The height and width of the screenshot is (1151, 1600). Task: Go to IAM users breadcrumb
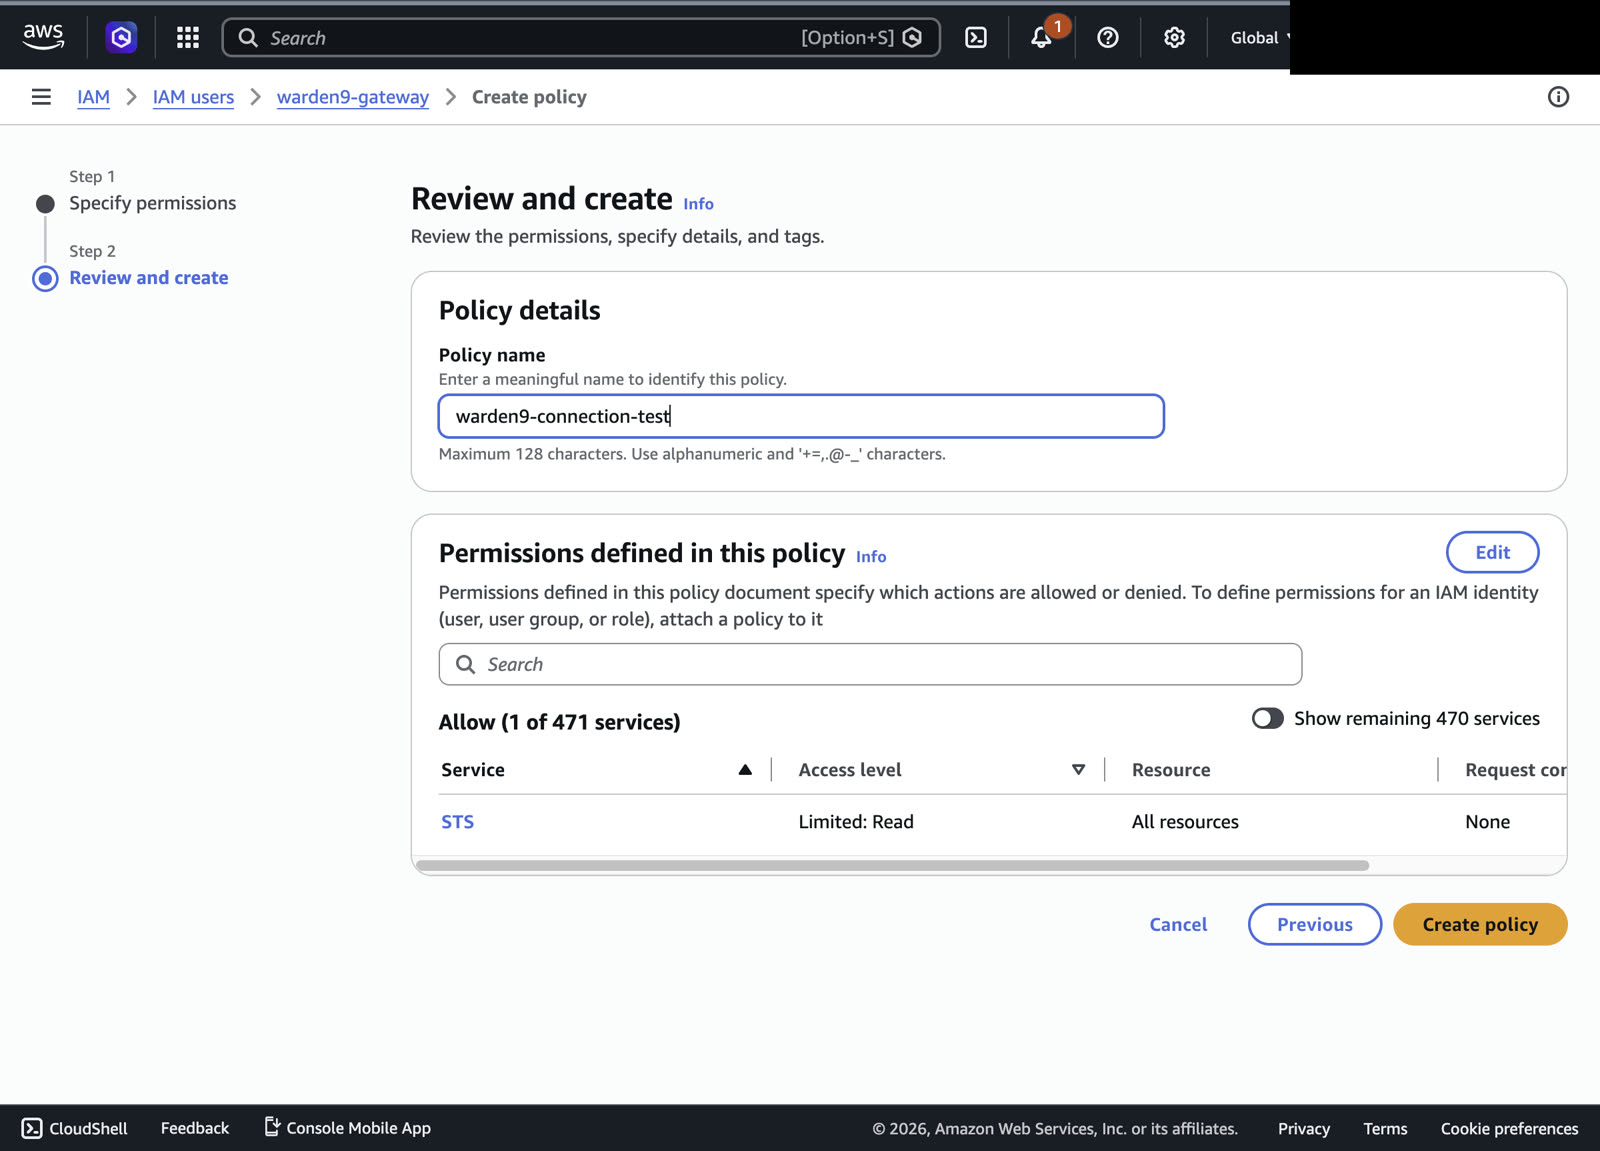[x=193, y=97]
